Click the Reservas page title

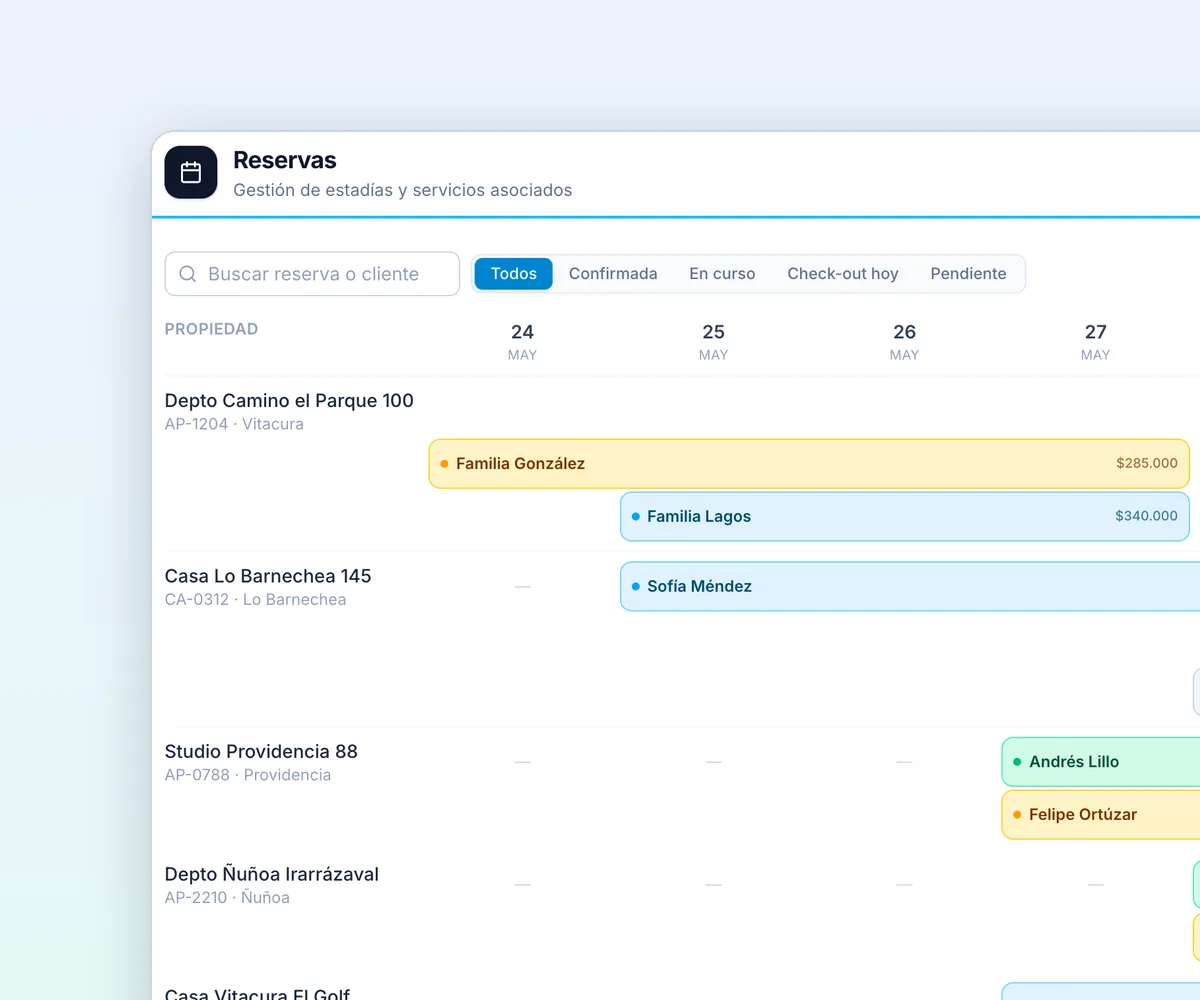(285, 160)
